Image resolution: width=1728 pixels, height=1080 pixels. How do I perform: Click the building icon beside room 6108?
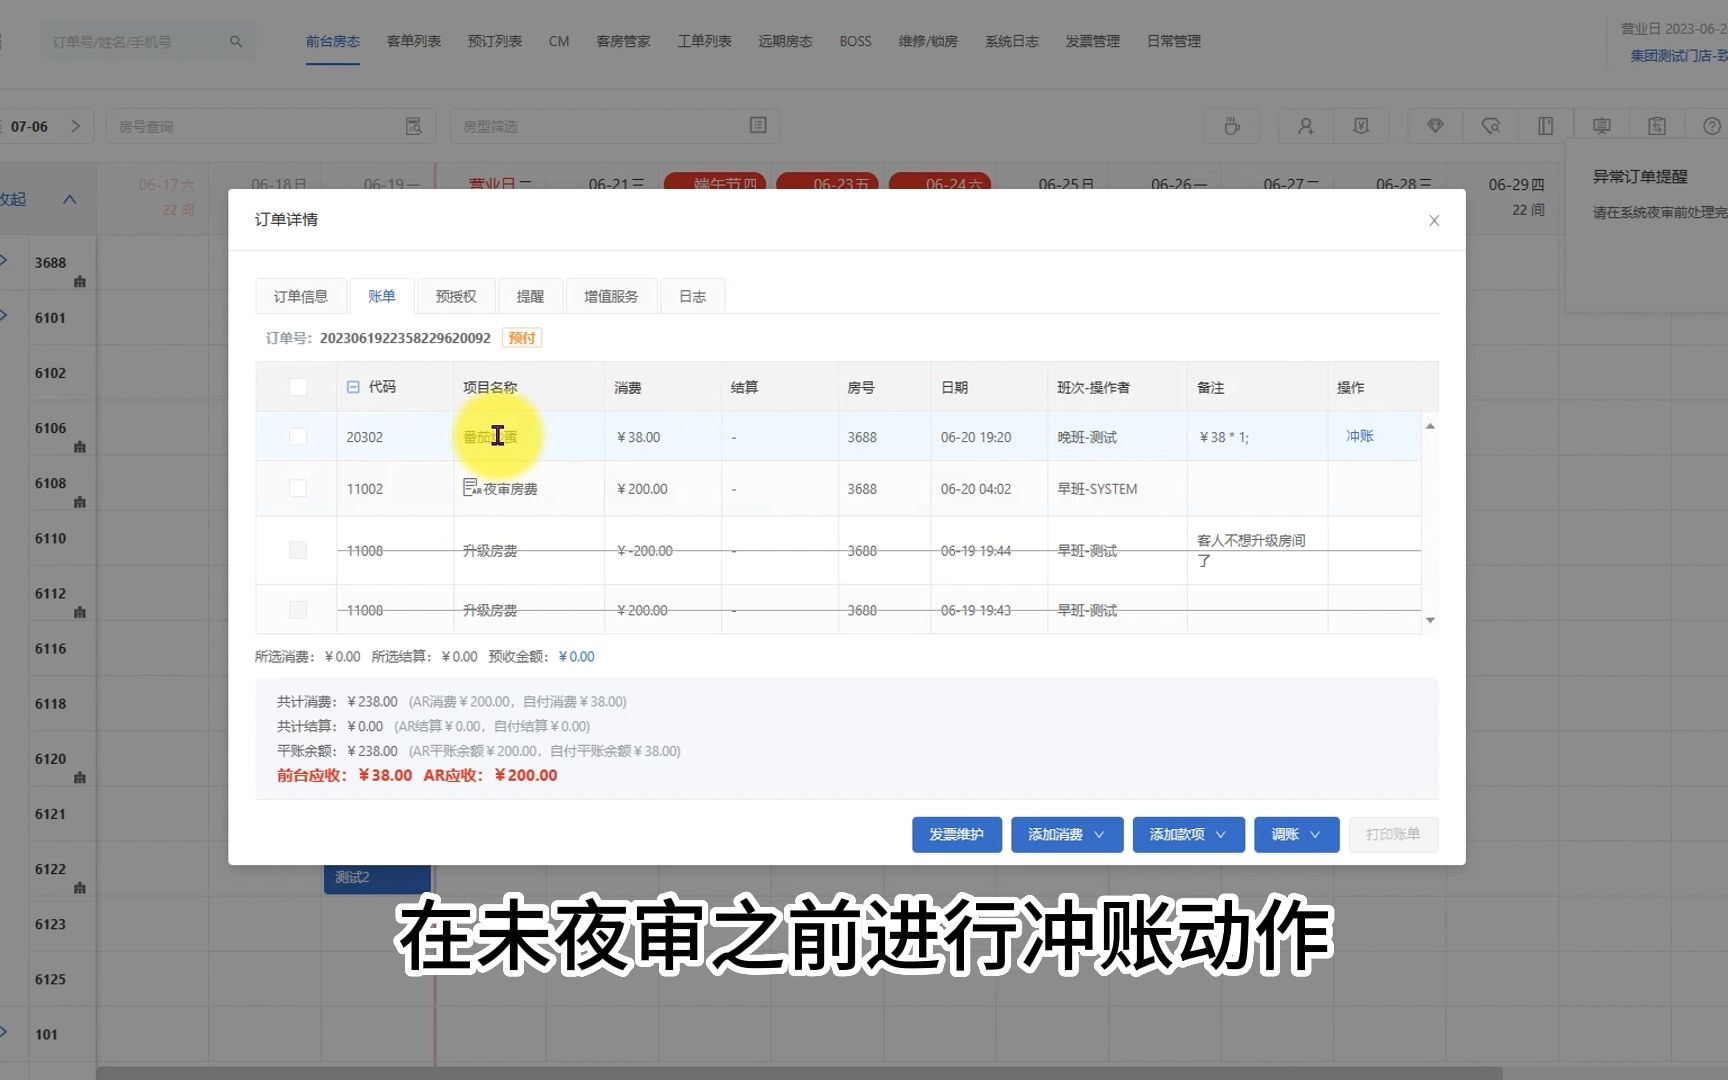80,502
